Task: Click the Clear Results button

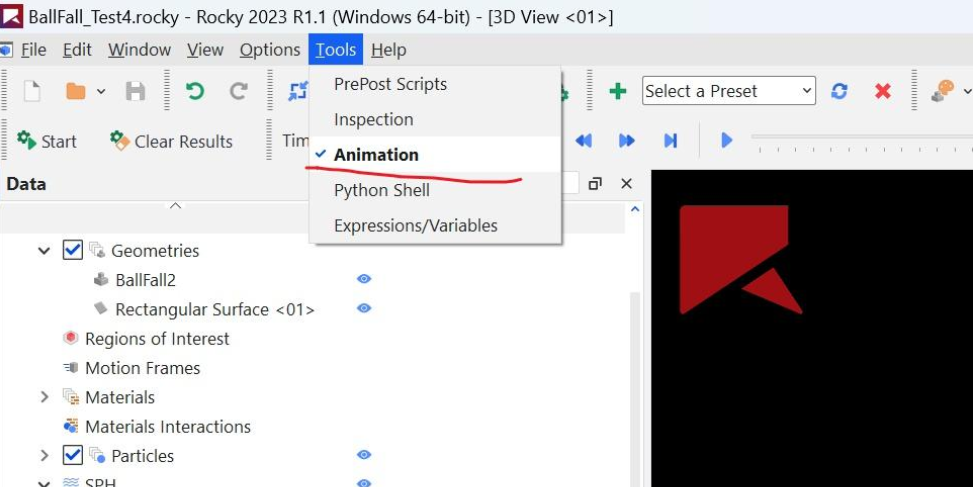Action: pos(171,141)
